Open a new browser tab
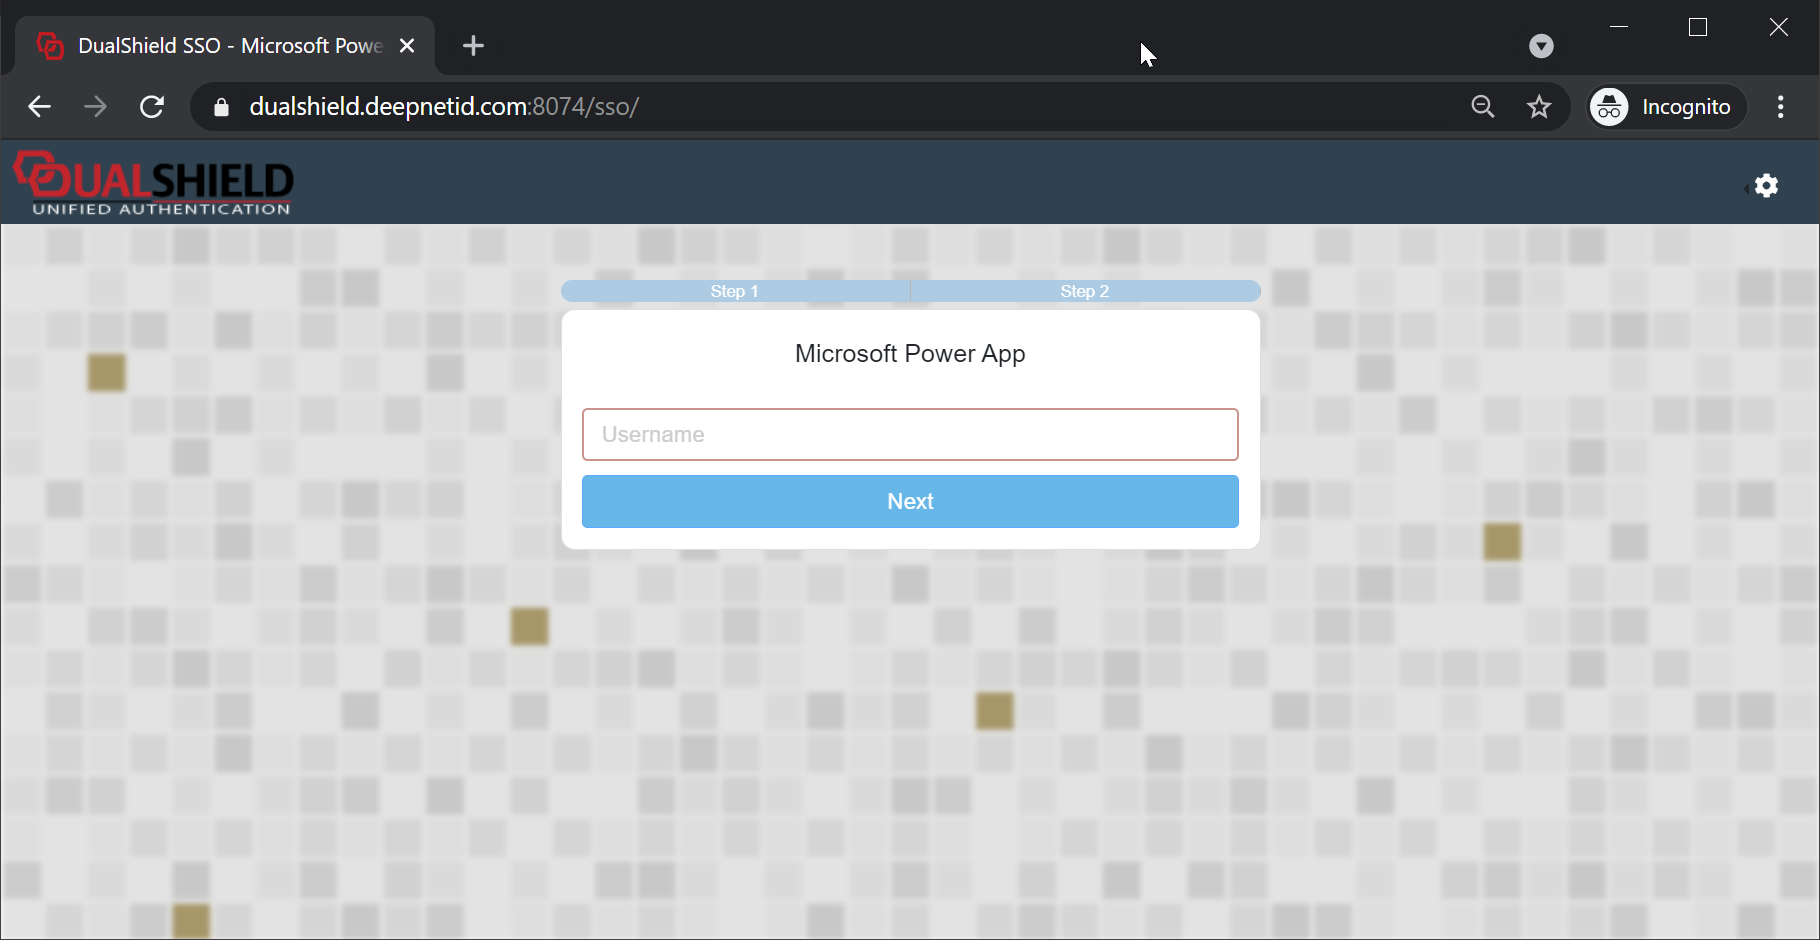The width and height of the screenshot is (1820, 940). pos(473,46)
